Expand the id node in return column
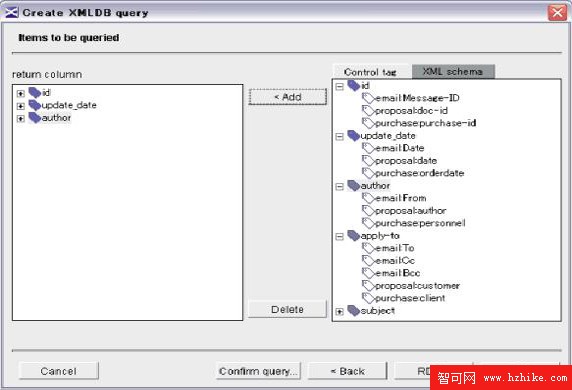The height and width of the screenshot is (390, 572). (x=21, y=94)
